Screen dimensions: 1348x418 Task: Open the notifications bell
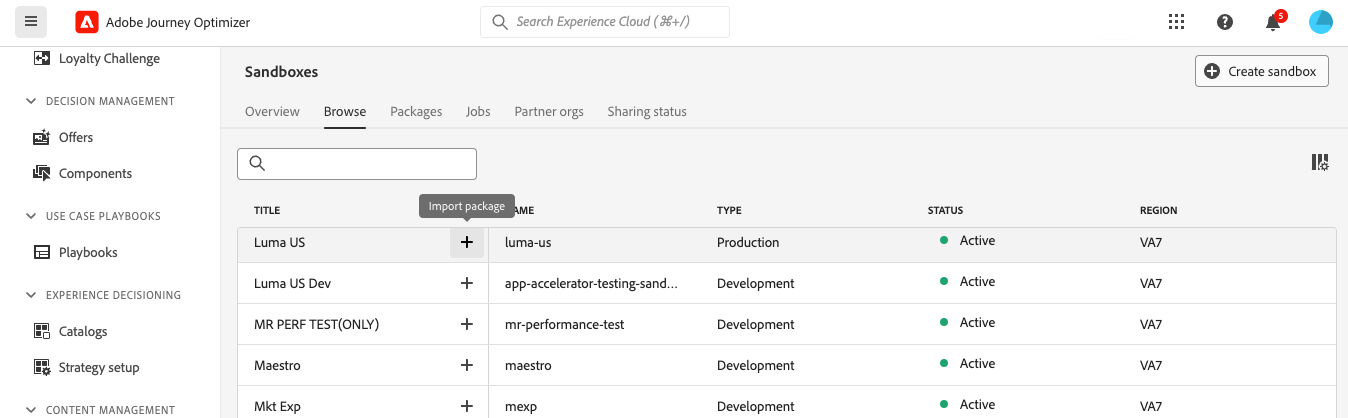[x=1273, y=23]
